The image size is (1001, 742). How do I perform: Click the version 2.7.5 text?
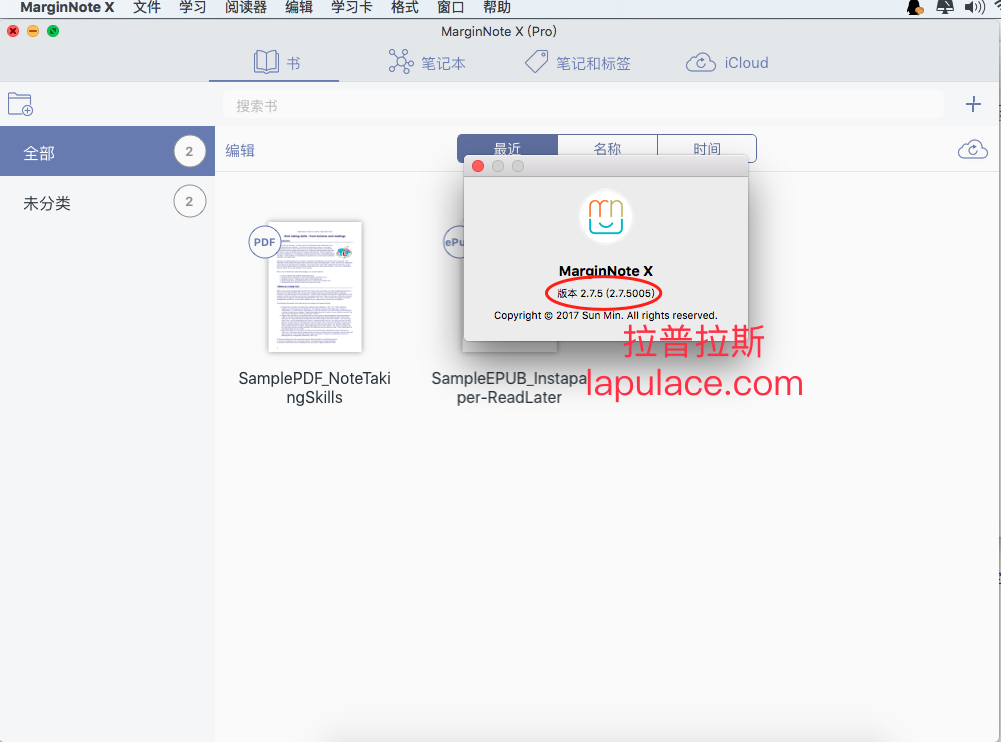point(605,293)
